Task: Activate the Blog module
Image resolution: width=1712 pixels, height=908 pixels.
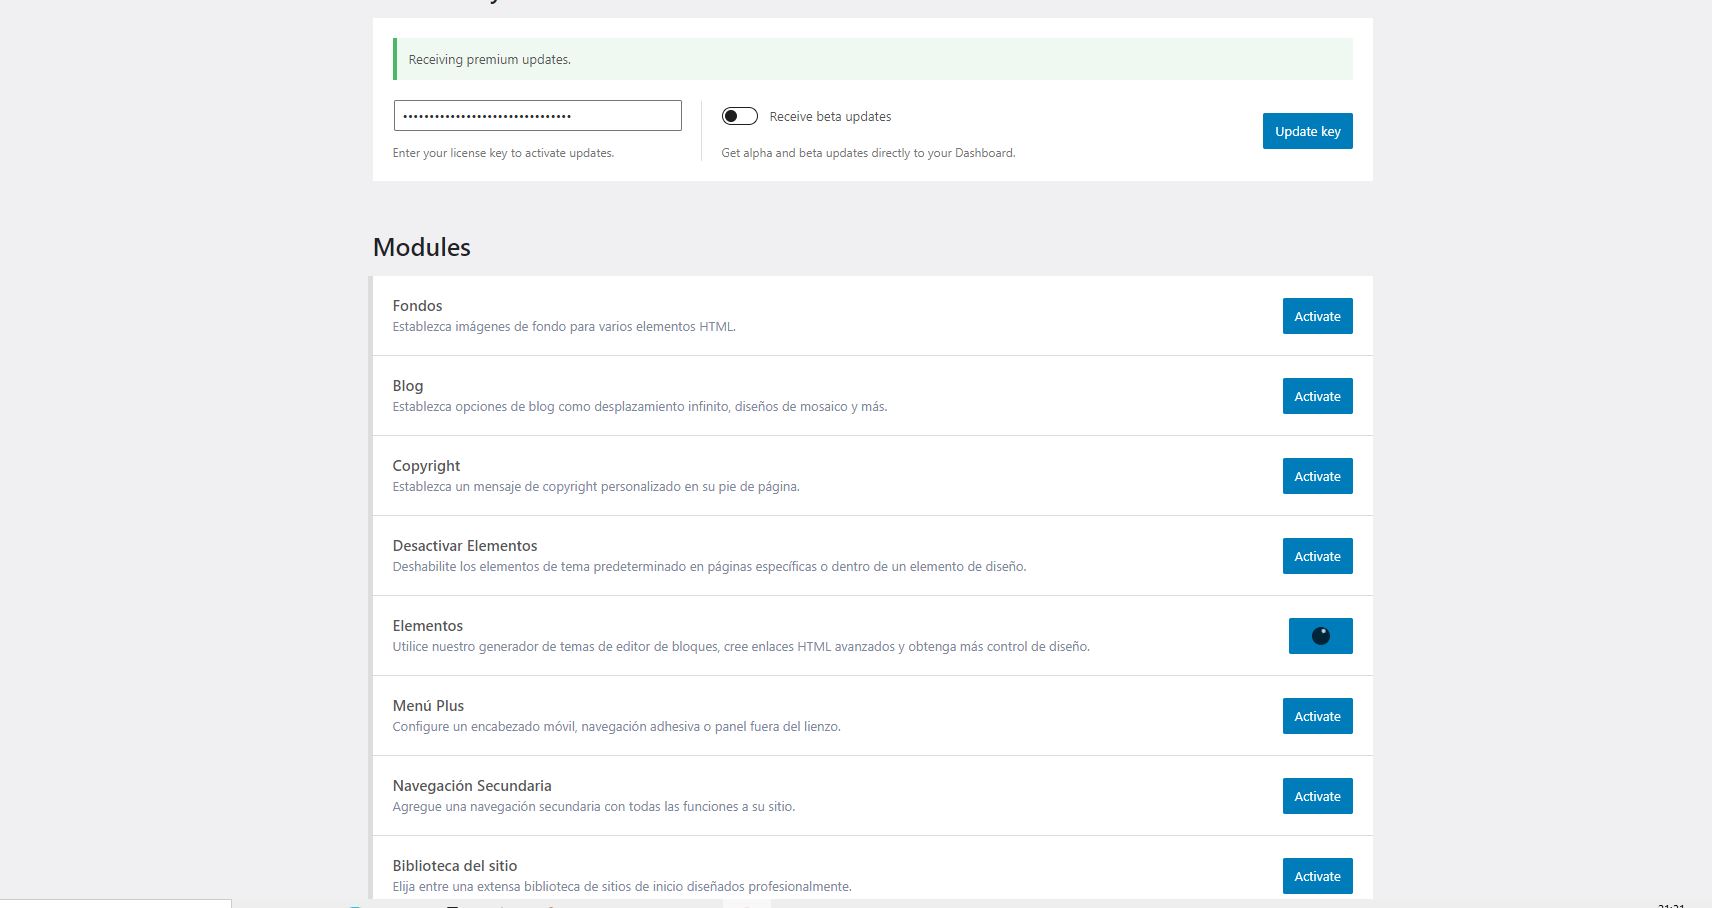Action: pos(1317,396)
